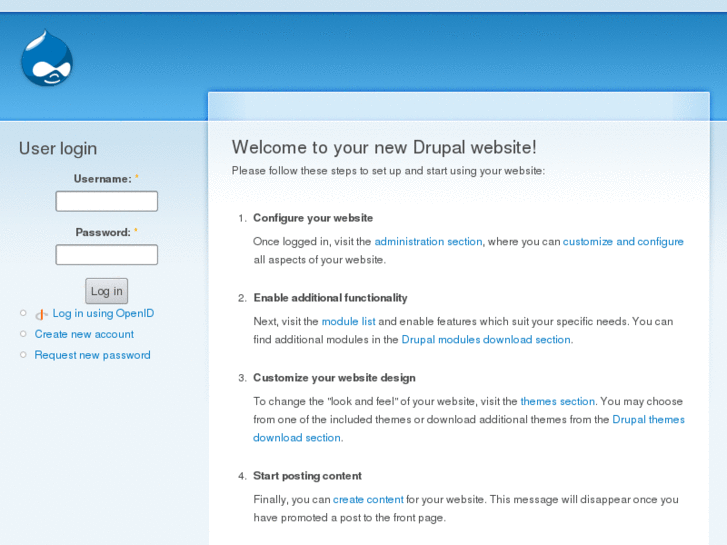This screenshot has height=545, width=727.
Task: Open Log in using OpenID link
Action: pyautogui.click(x=103, y=314)
